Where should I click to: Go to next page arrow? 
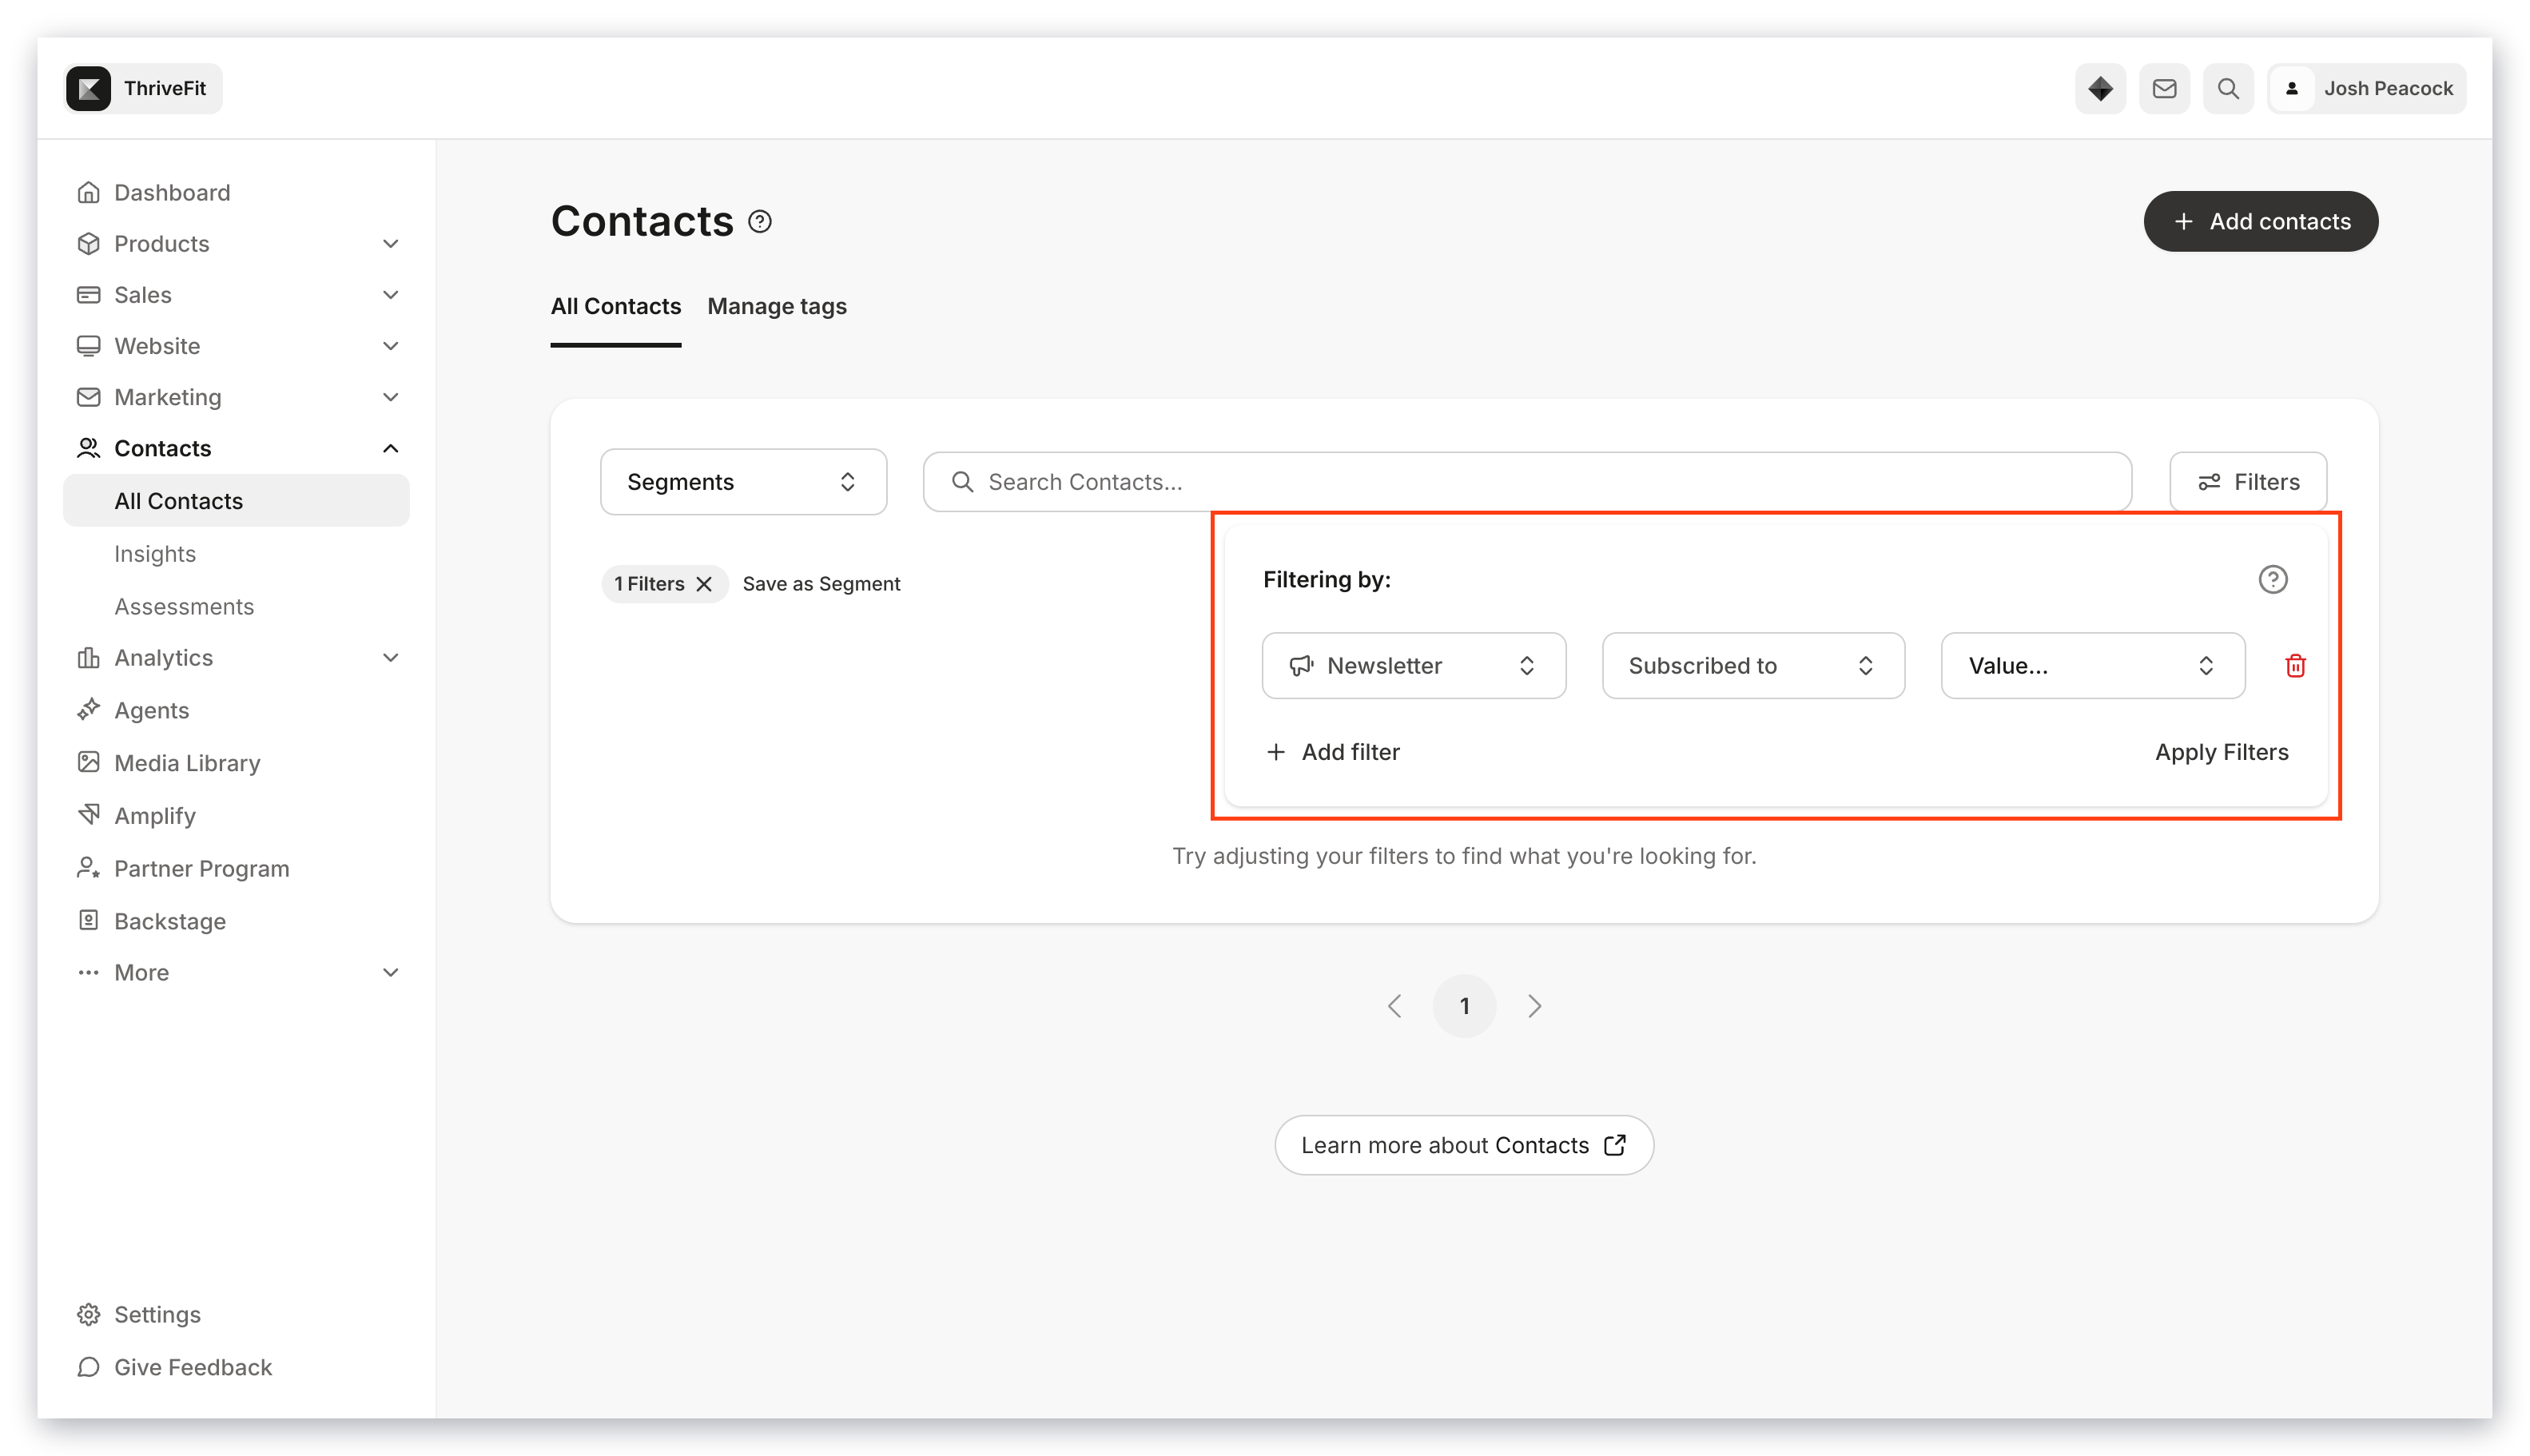(1534, 1005)
